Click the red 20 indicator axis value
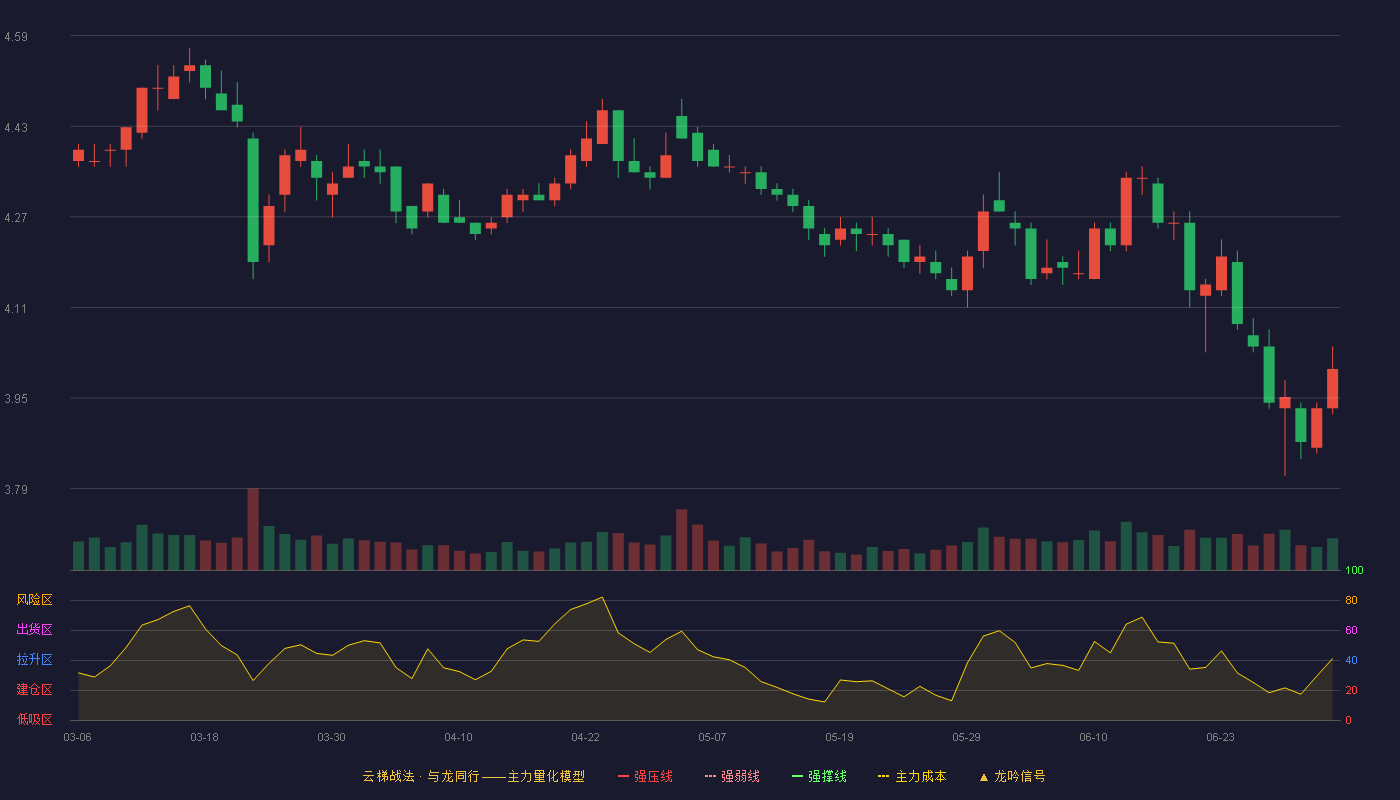 pos(1351,691)
